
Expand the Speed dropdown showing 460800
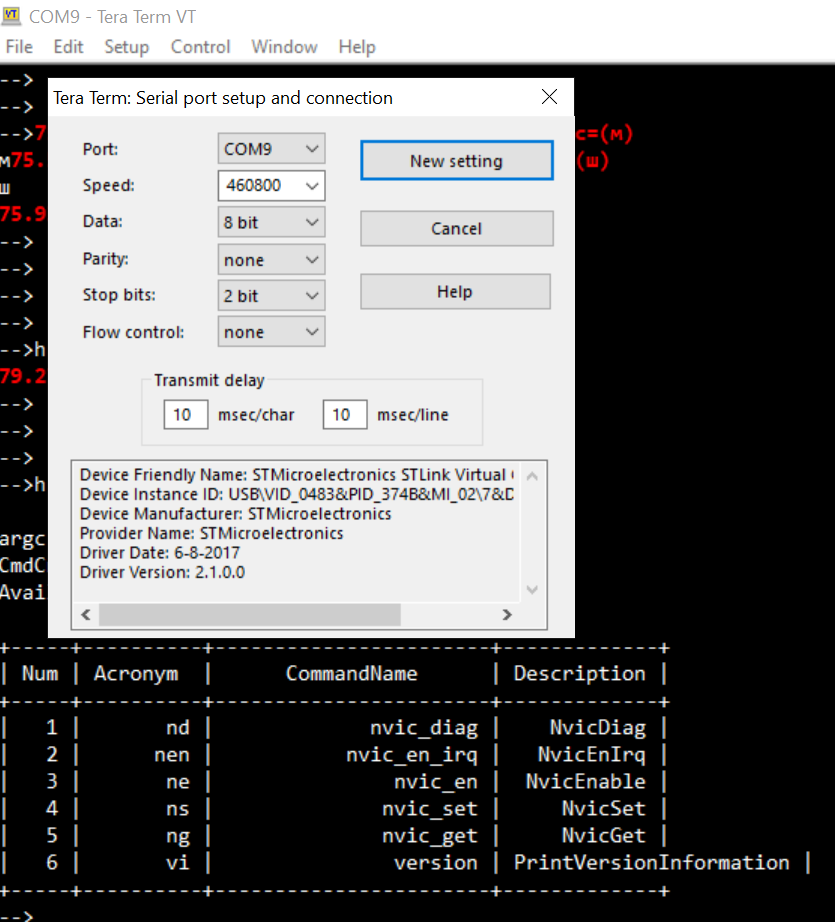271,185
